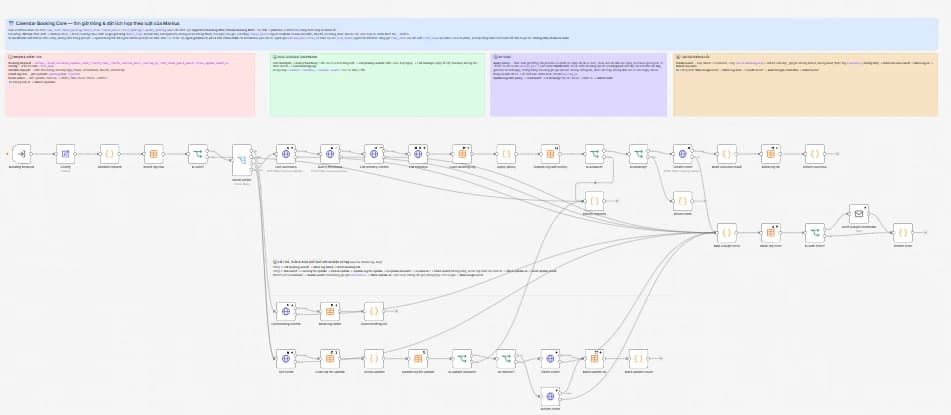Open the second of two adjacent If nodes, bottom row
This screenshot has height=415, width=951.
coord(506,359)
